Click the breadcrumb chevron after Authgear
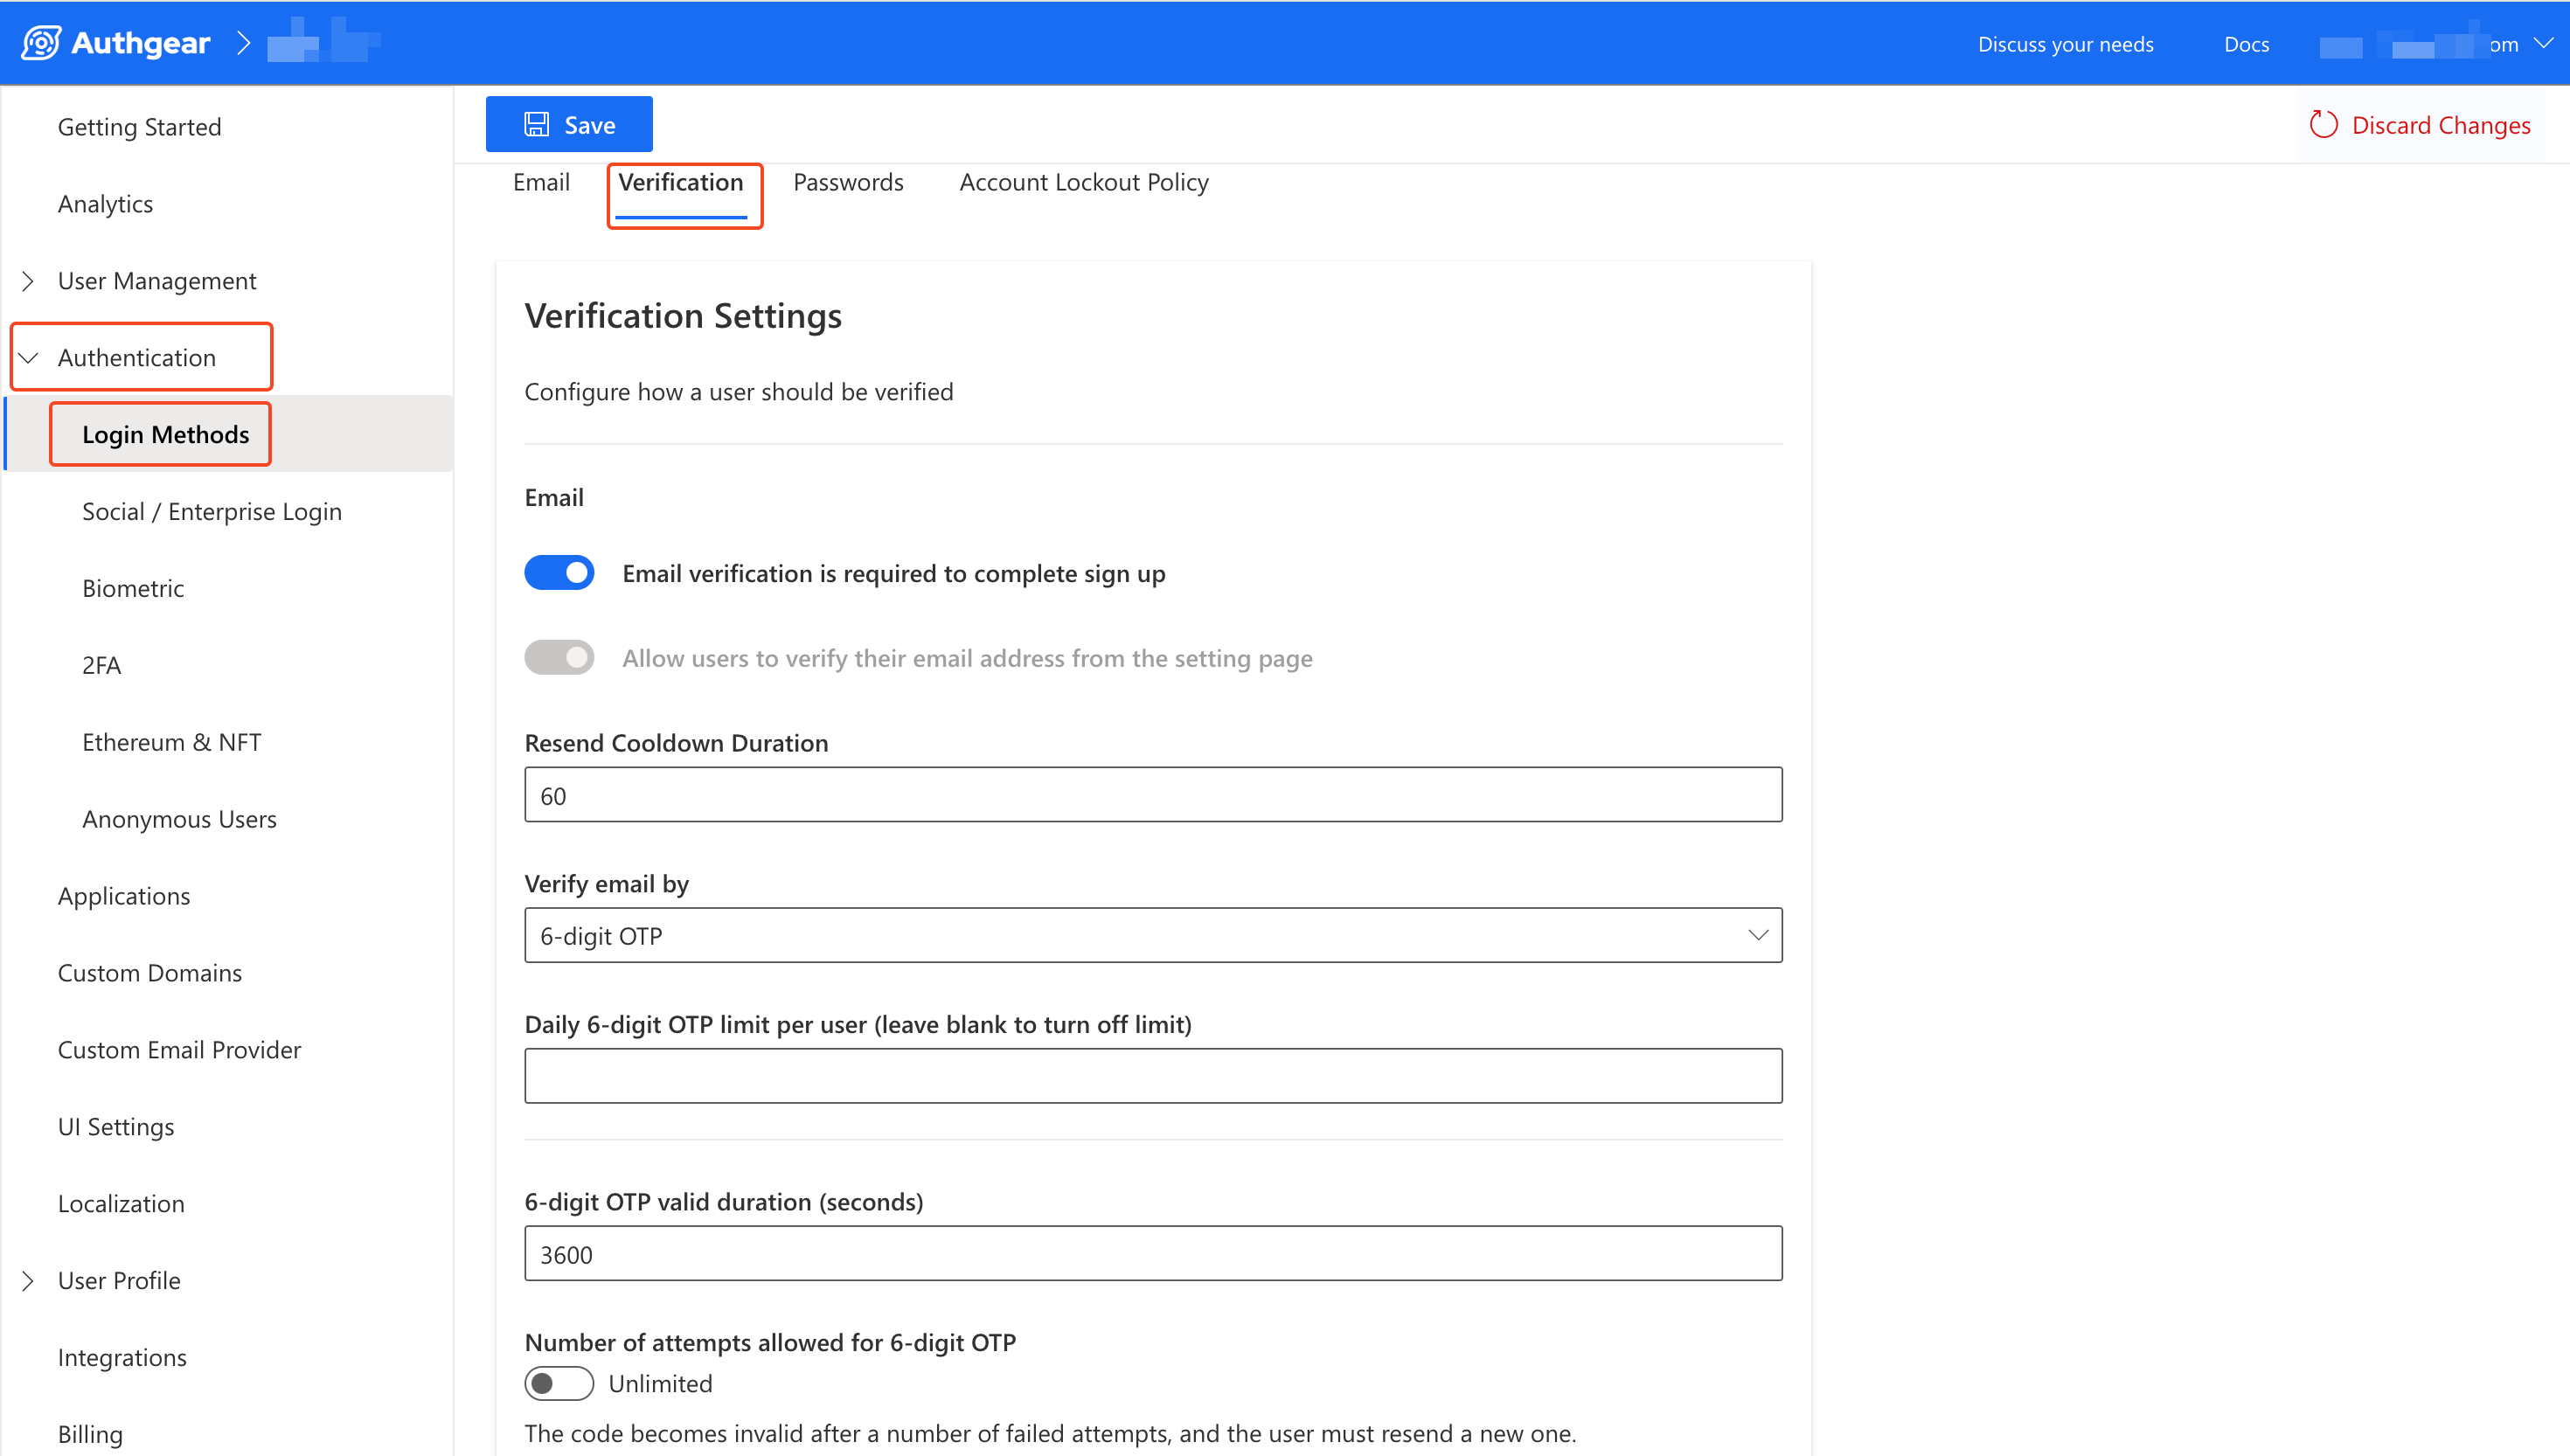 click(x=243, y=43)
